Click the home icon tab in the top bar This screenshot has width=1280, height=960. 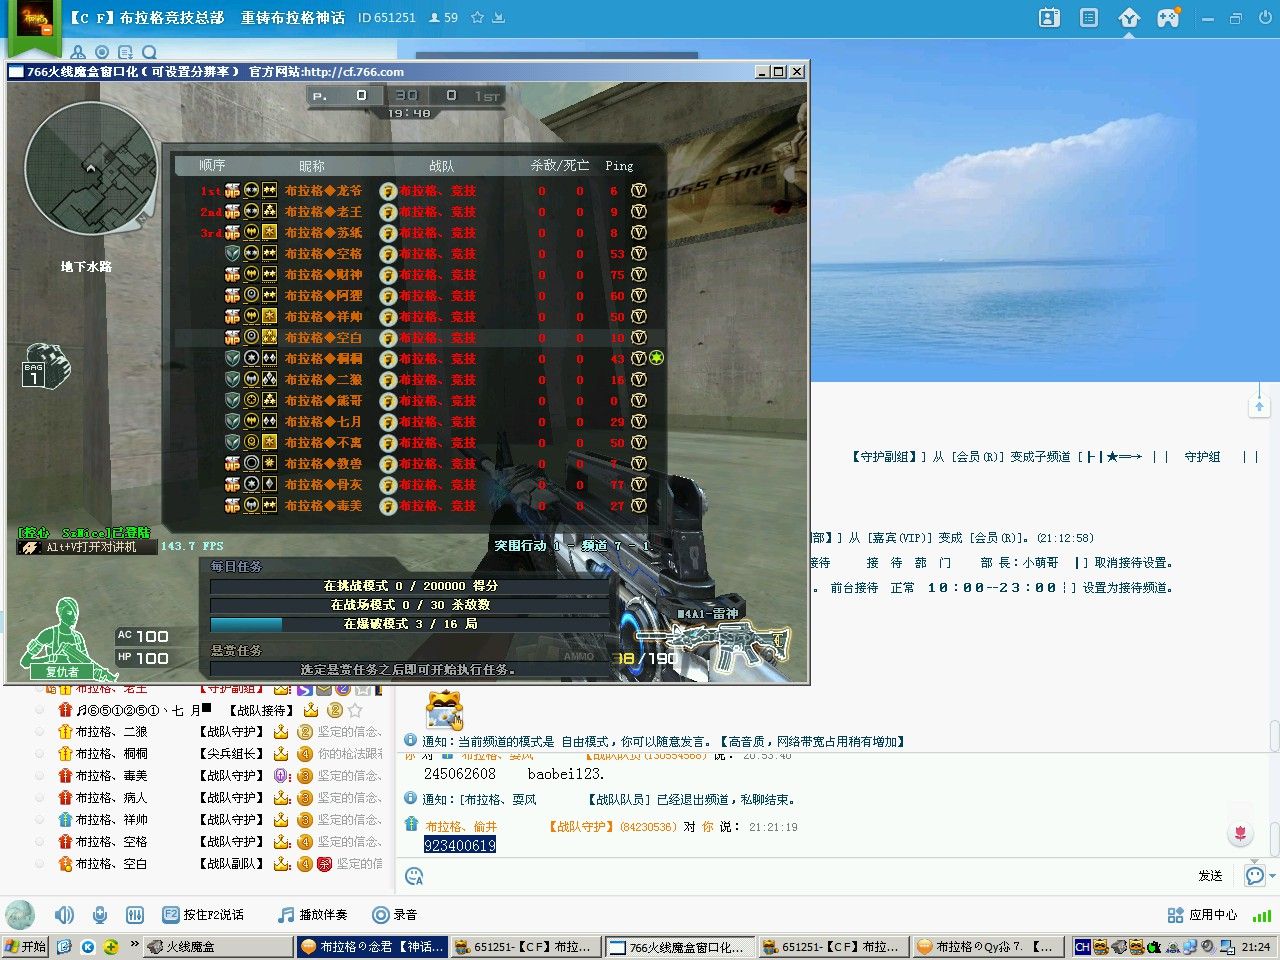click(1129, 18)
